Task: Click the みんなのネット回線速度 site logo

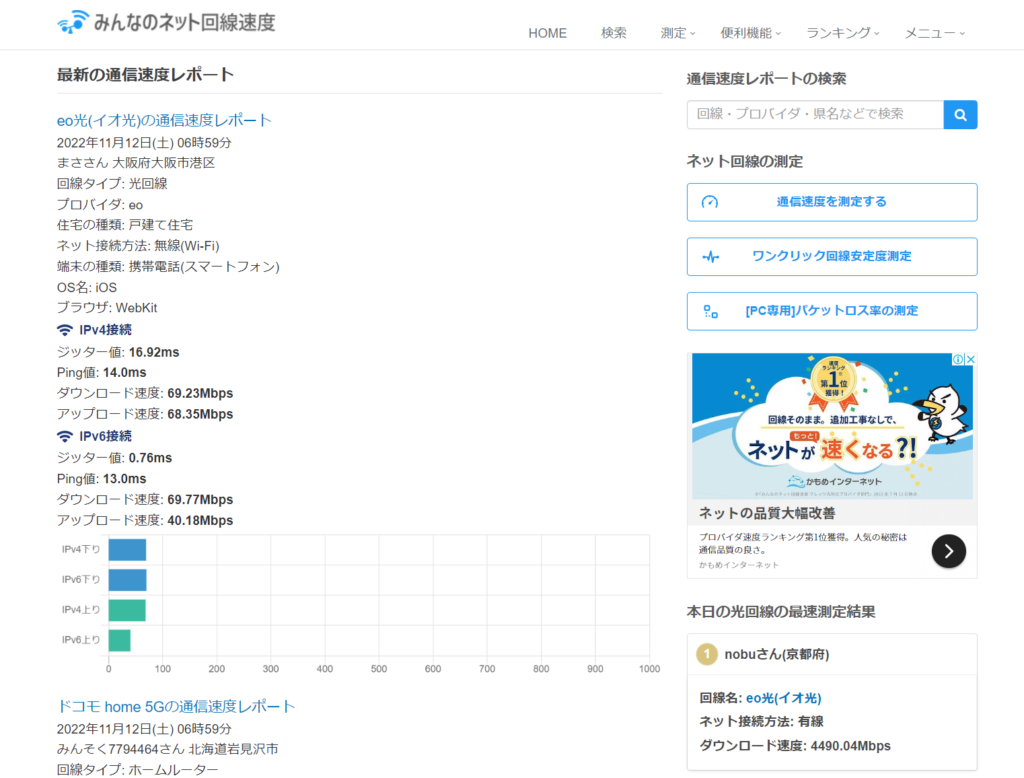Action: [166, 22]
